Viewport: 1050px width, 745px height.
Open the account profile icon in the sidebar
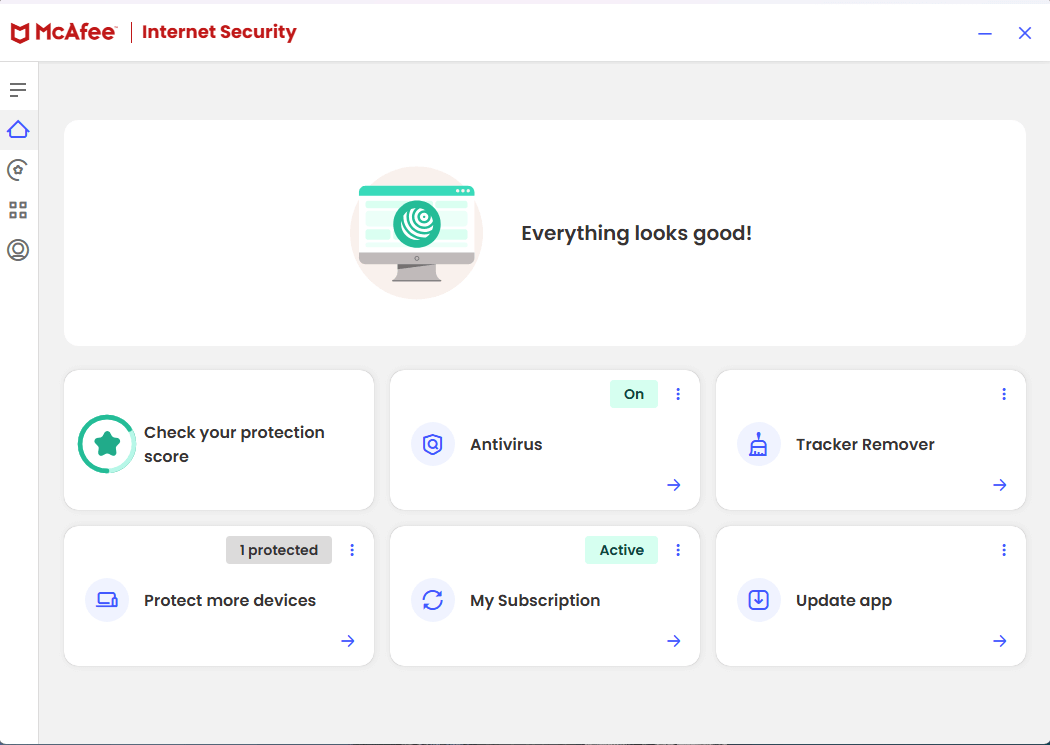[x=18, y=250]
